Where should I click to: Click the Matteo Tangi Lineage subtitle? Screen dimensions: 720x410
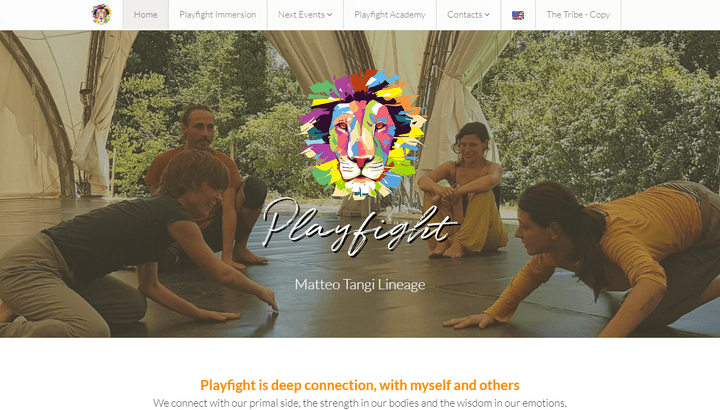[360, 285]
